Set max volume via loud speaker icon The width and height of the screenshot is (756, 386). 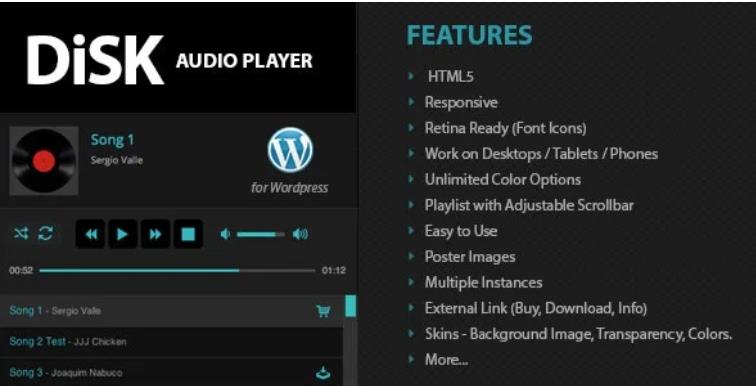click(x=300, y=235)
